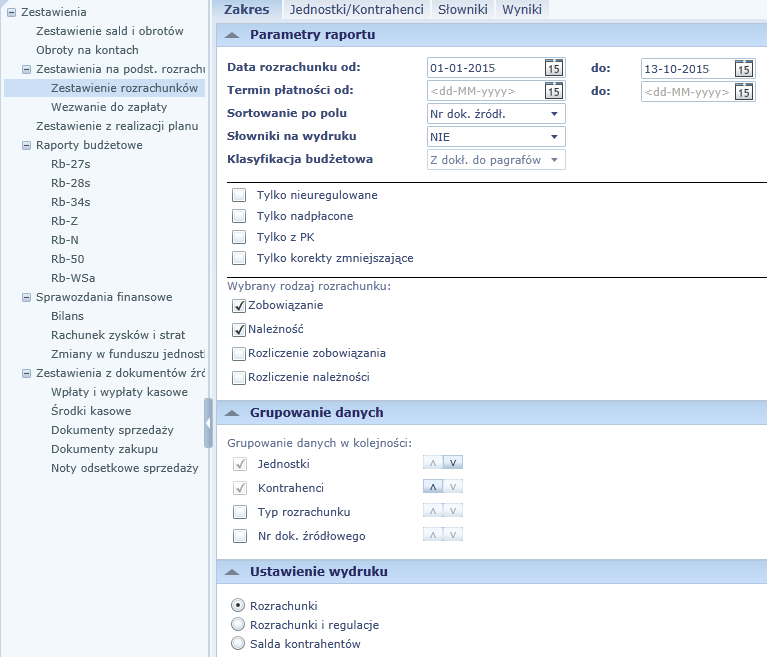The height and width of the screenshot is (657, 767).
Task: Uncheck Należność checkbox
Action: 239,330
